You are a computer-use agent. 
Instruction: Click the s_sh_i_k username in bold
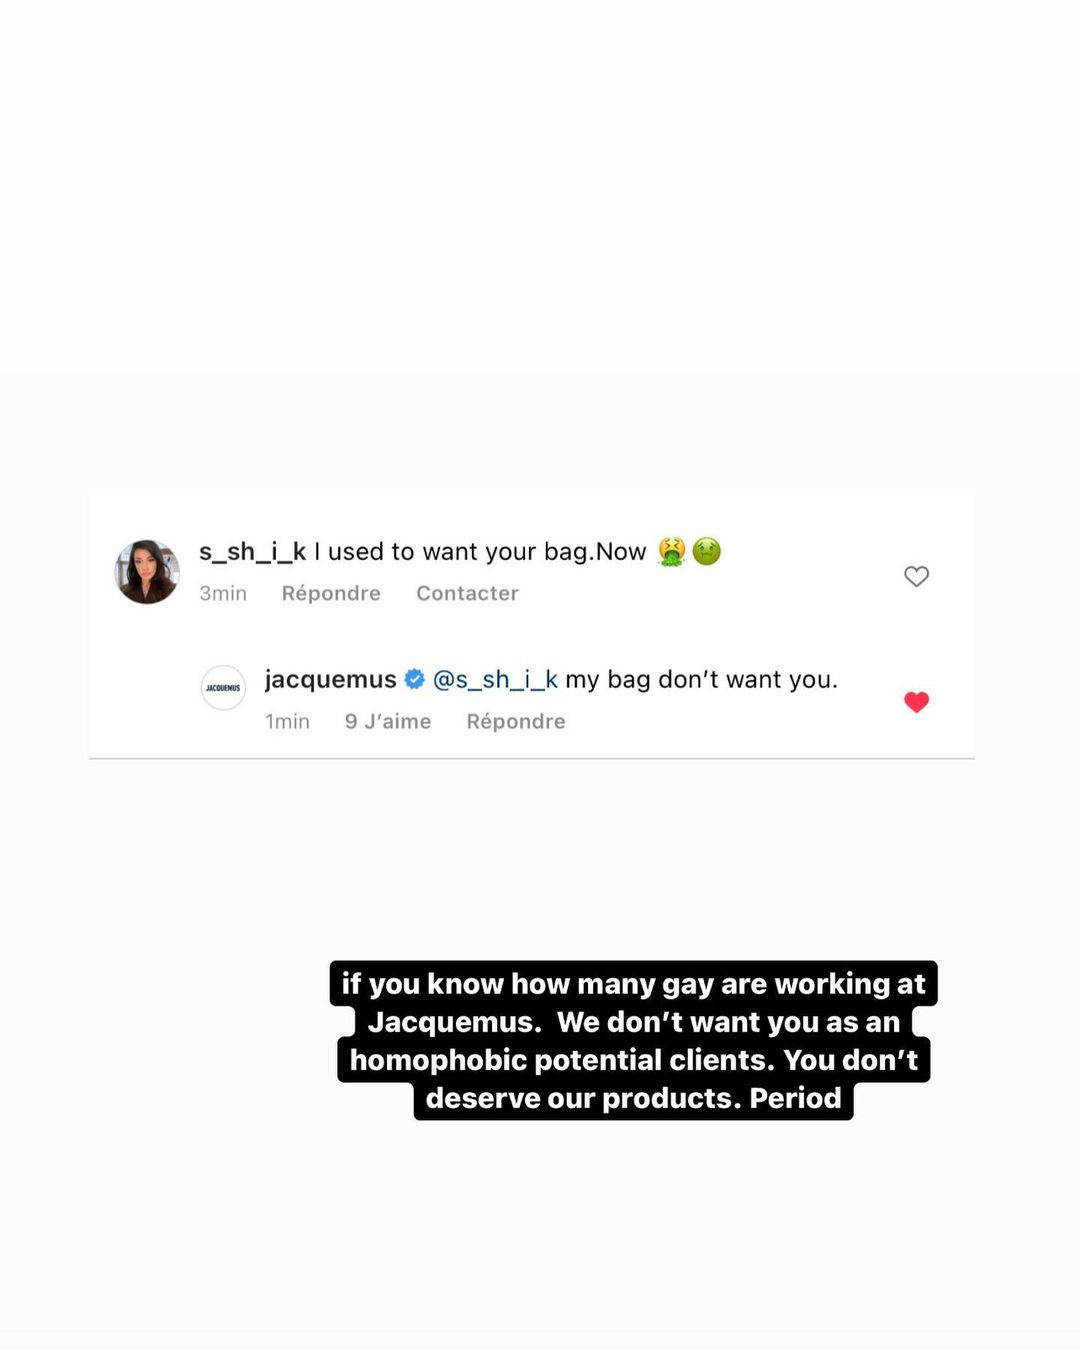click(252, 552)
